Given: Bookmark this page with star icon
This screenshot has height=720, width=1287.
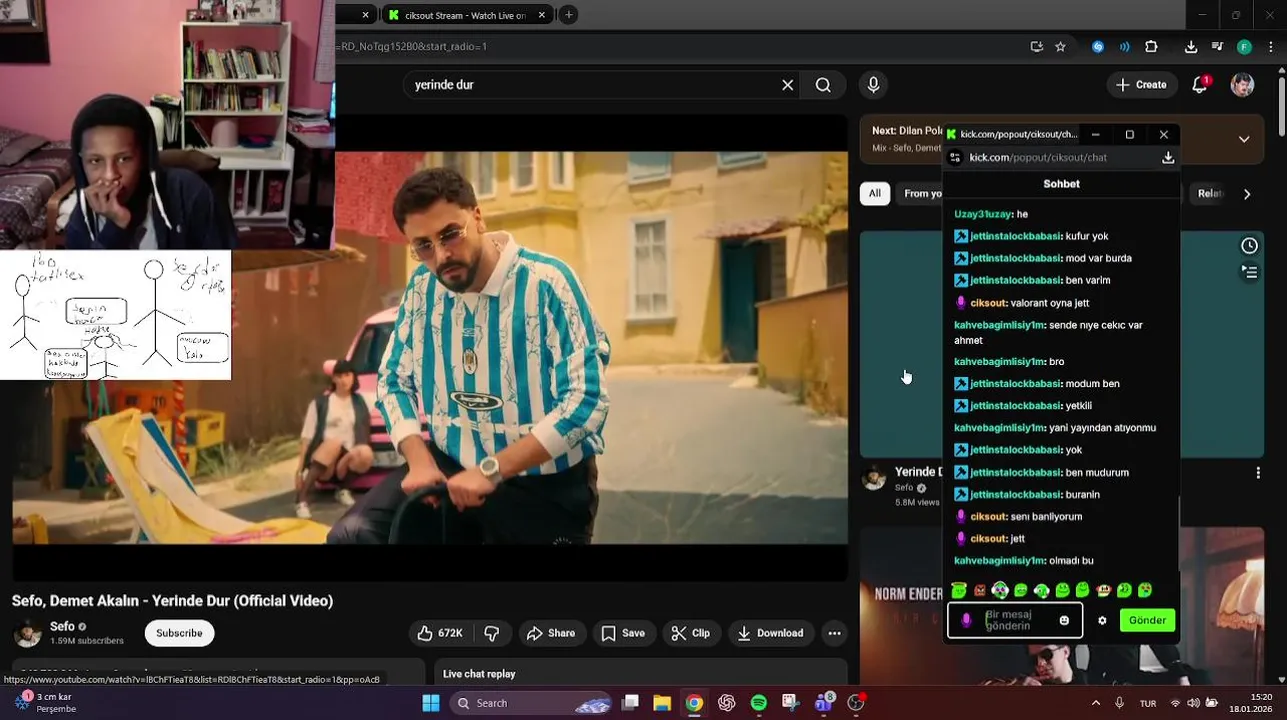Looking at the screenshot, I should click(1060, 46).
